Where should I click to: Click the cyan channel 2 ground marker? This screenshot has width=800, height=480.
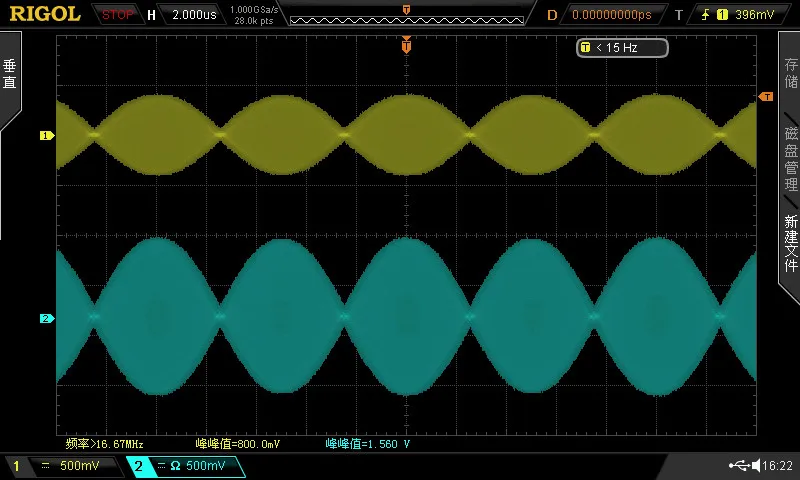click(47, 318)
